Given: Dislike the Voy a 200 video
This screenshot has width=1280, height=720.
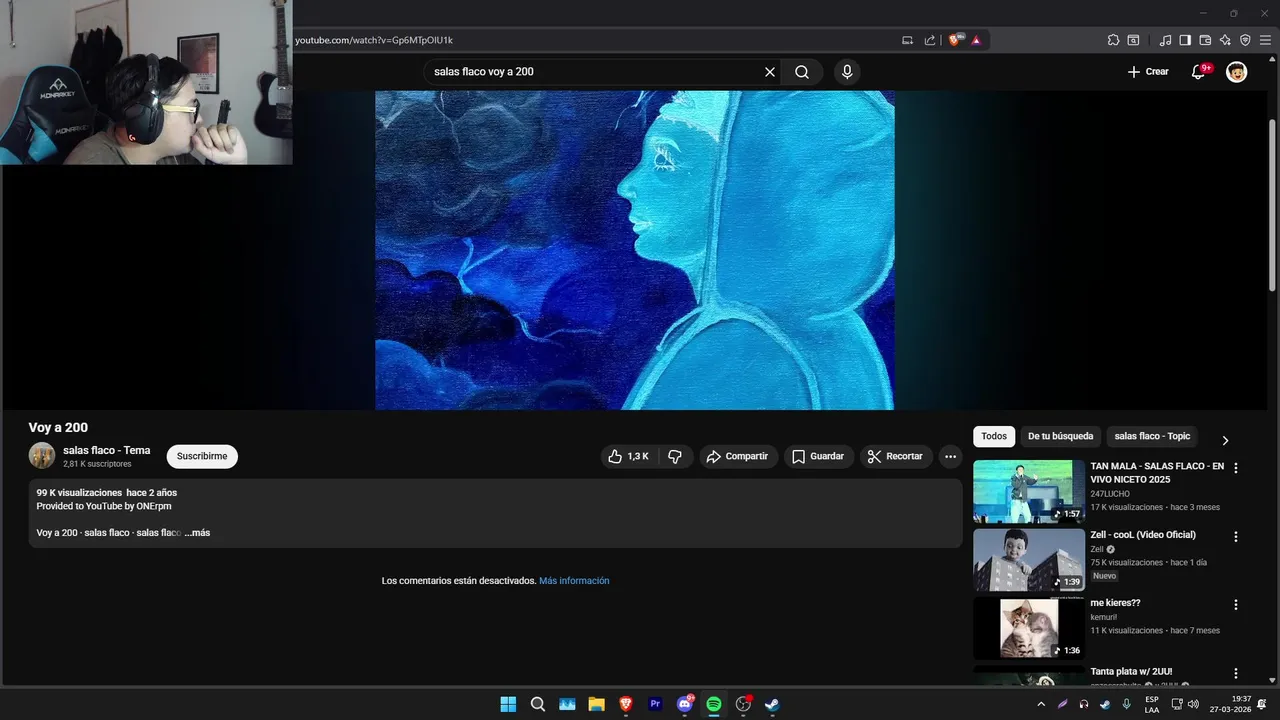Looking at the screenshot, I should point(675,456).
